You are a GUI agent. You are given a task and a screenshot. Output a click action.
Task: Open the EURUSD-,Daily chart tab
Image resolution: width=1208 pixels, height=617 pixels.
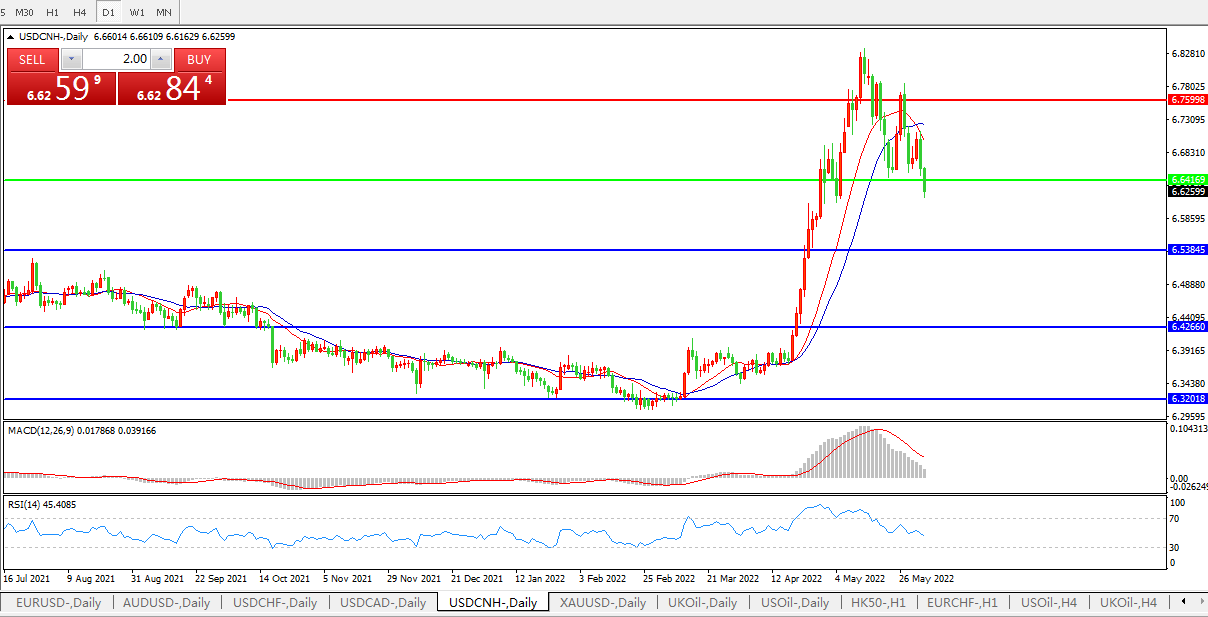pos(58,602)
